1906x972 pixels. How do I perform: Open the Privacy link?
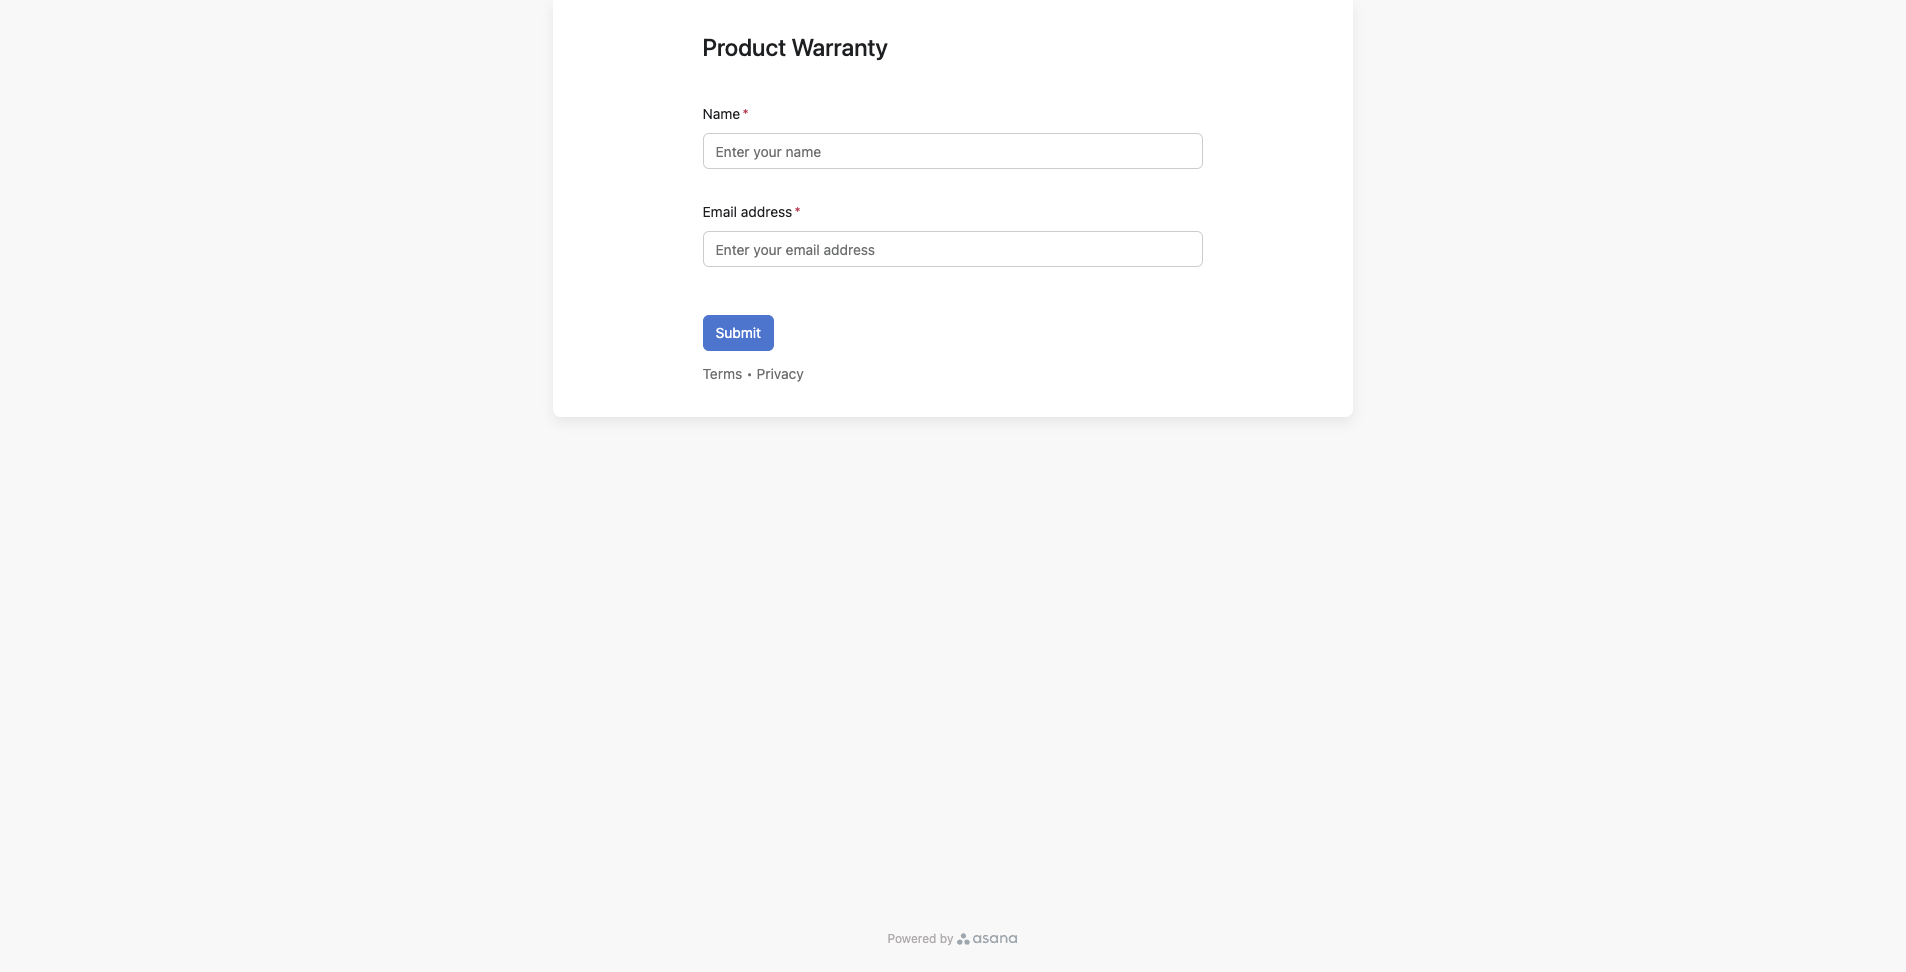click(x=779, y=373)
